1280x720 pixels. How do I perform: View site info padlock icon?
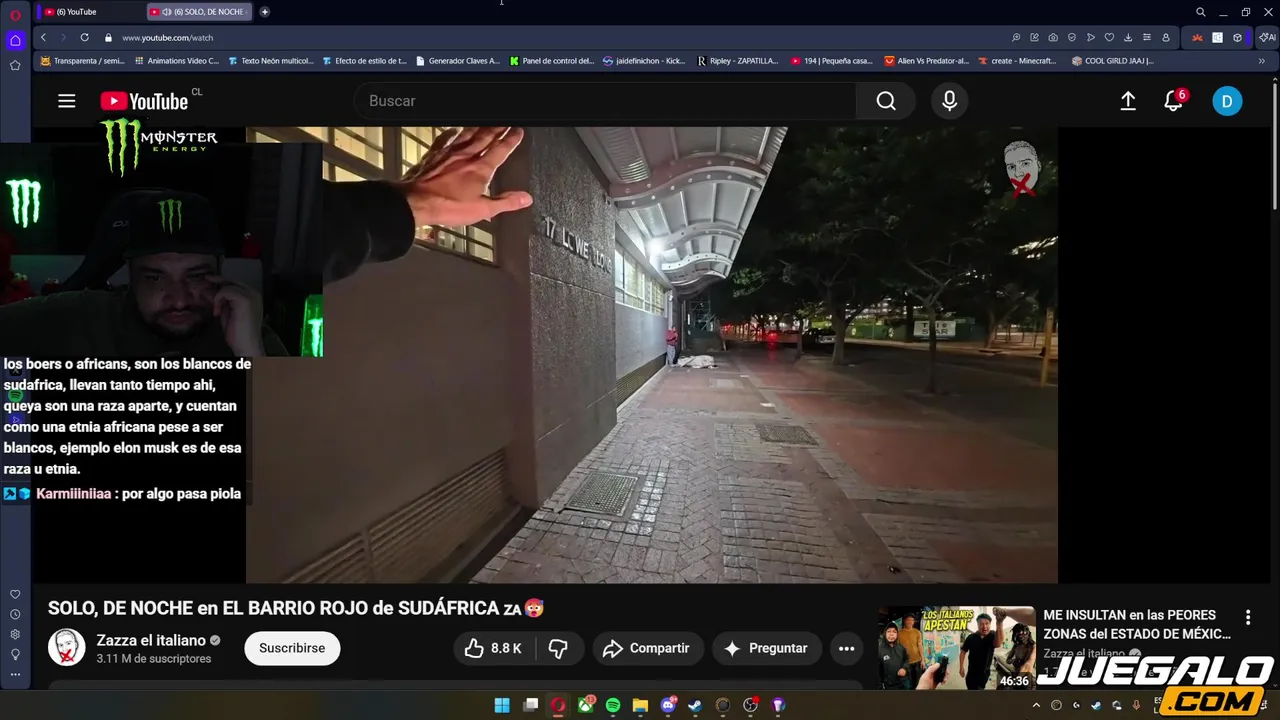[x=108, y=37]
